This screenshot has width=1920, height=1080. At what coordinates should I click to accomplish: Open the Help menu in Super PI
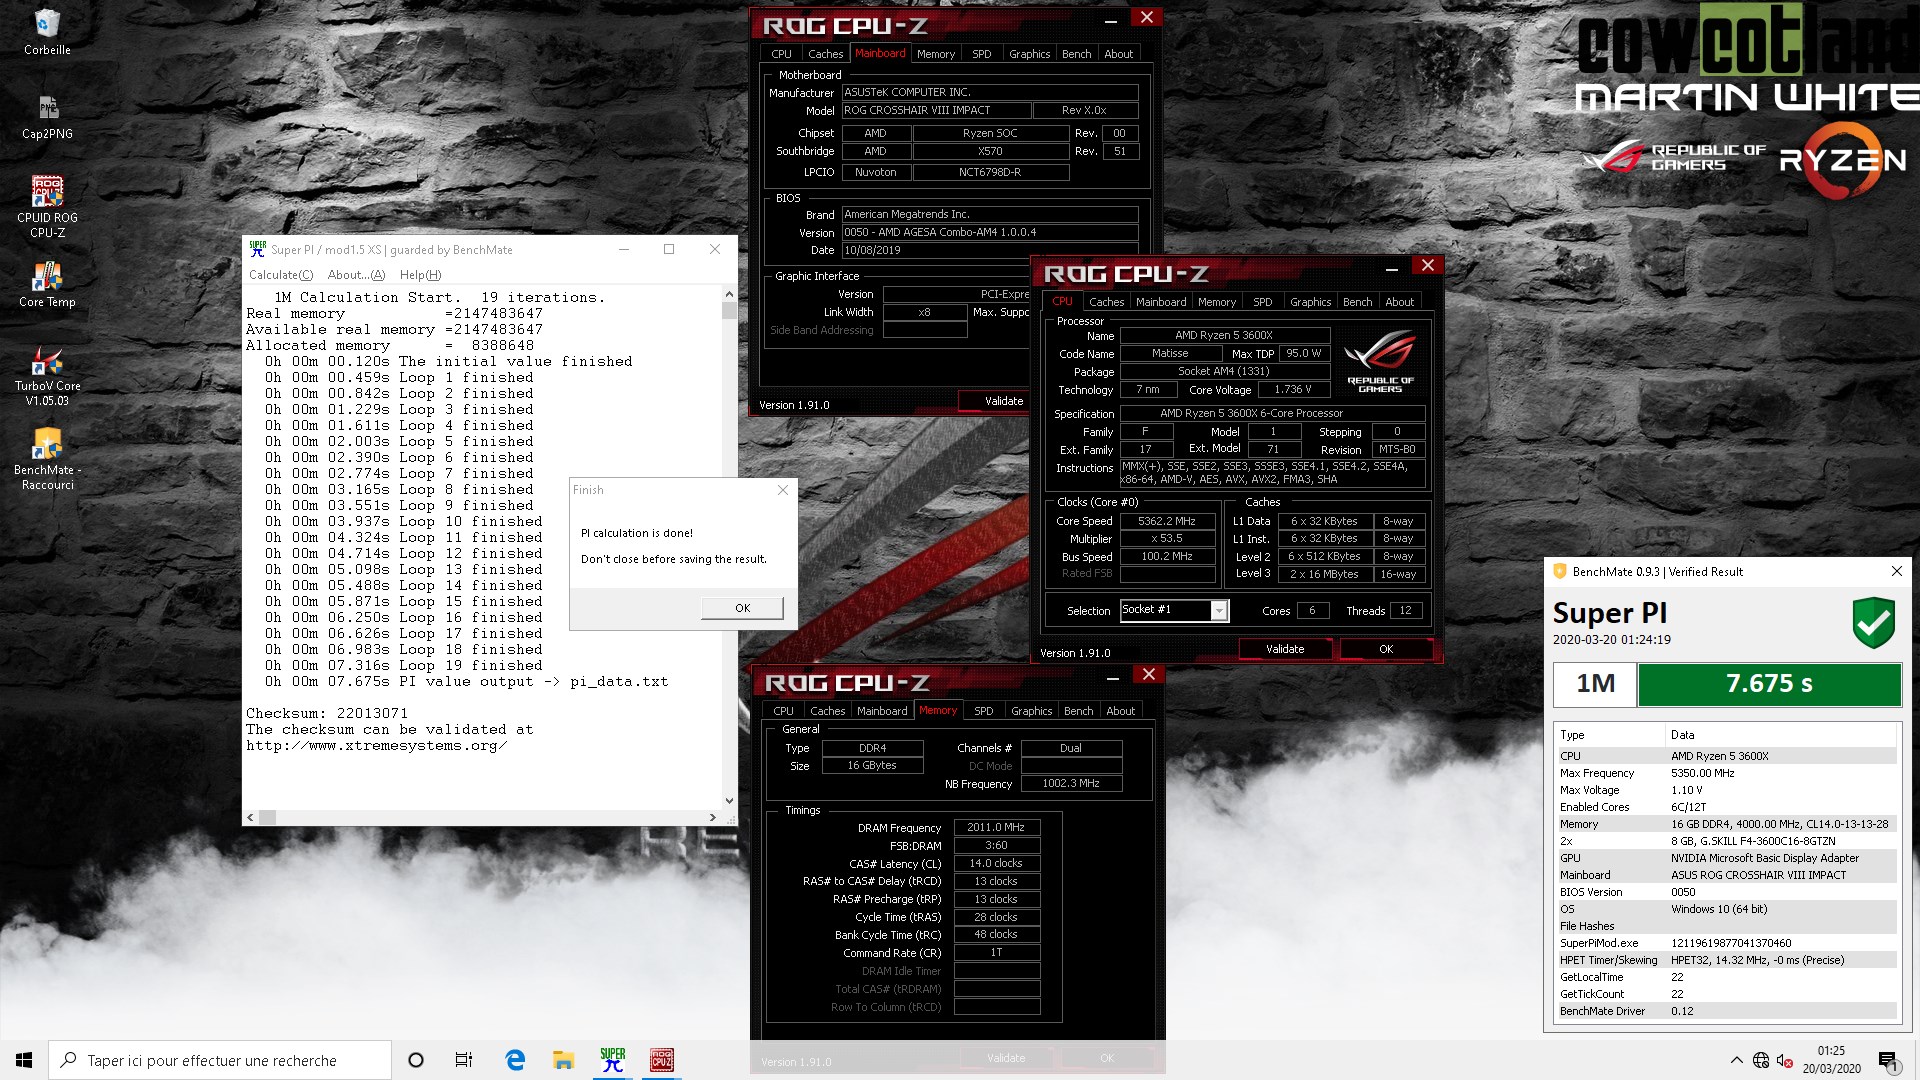(x=420, y=275)
